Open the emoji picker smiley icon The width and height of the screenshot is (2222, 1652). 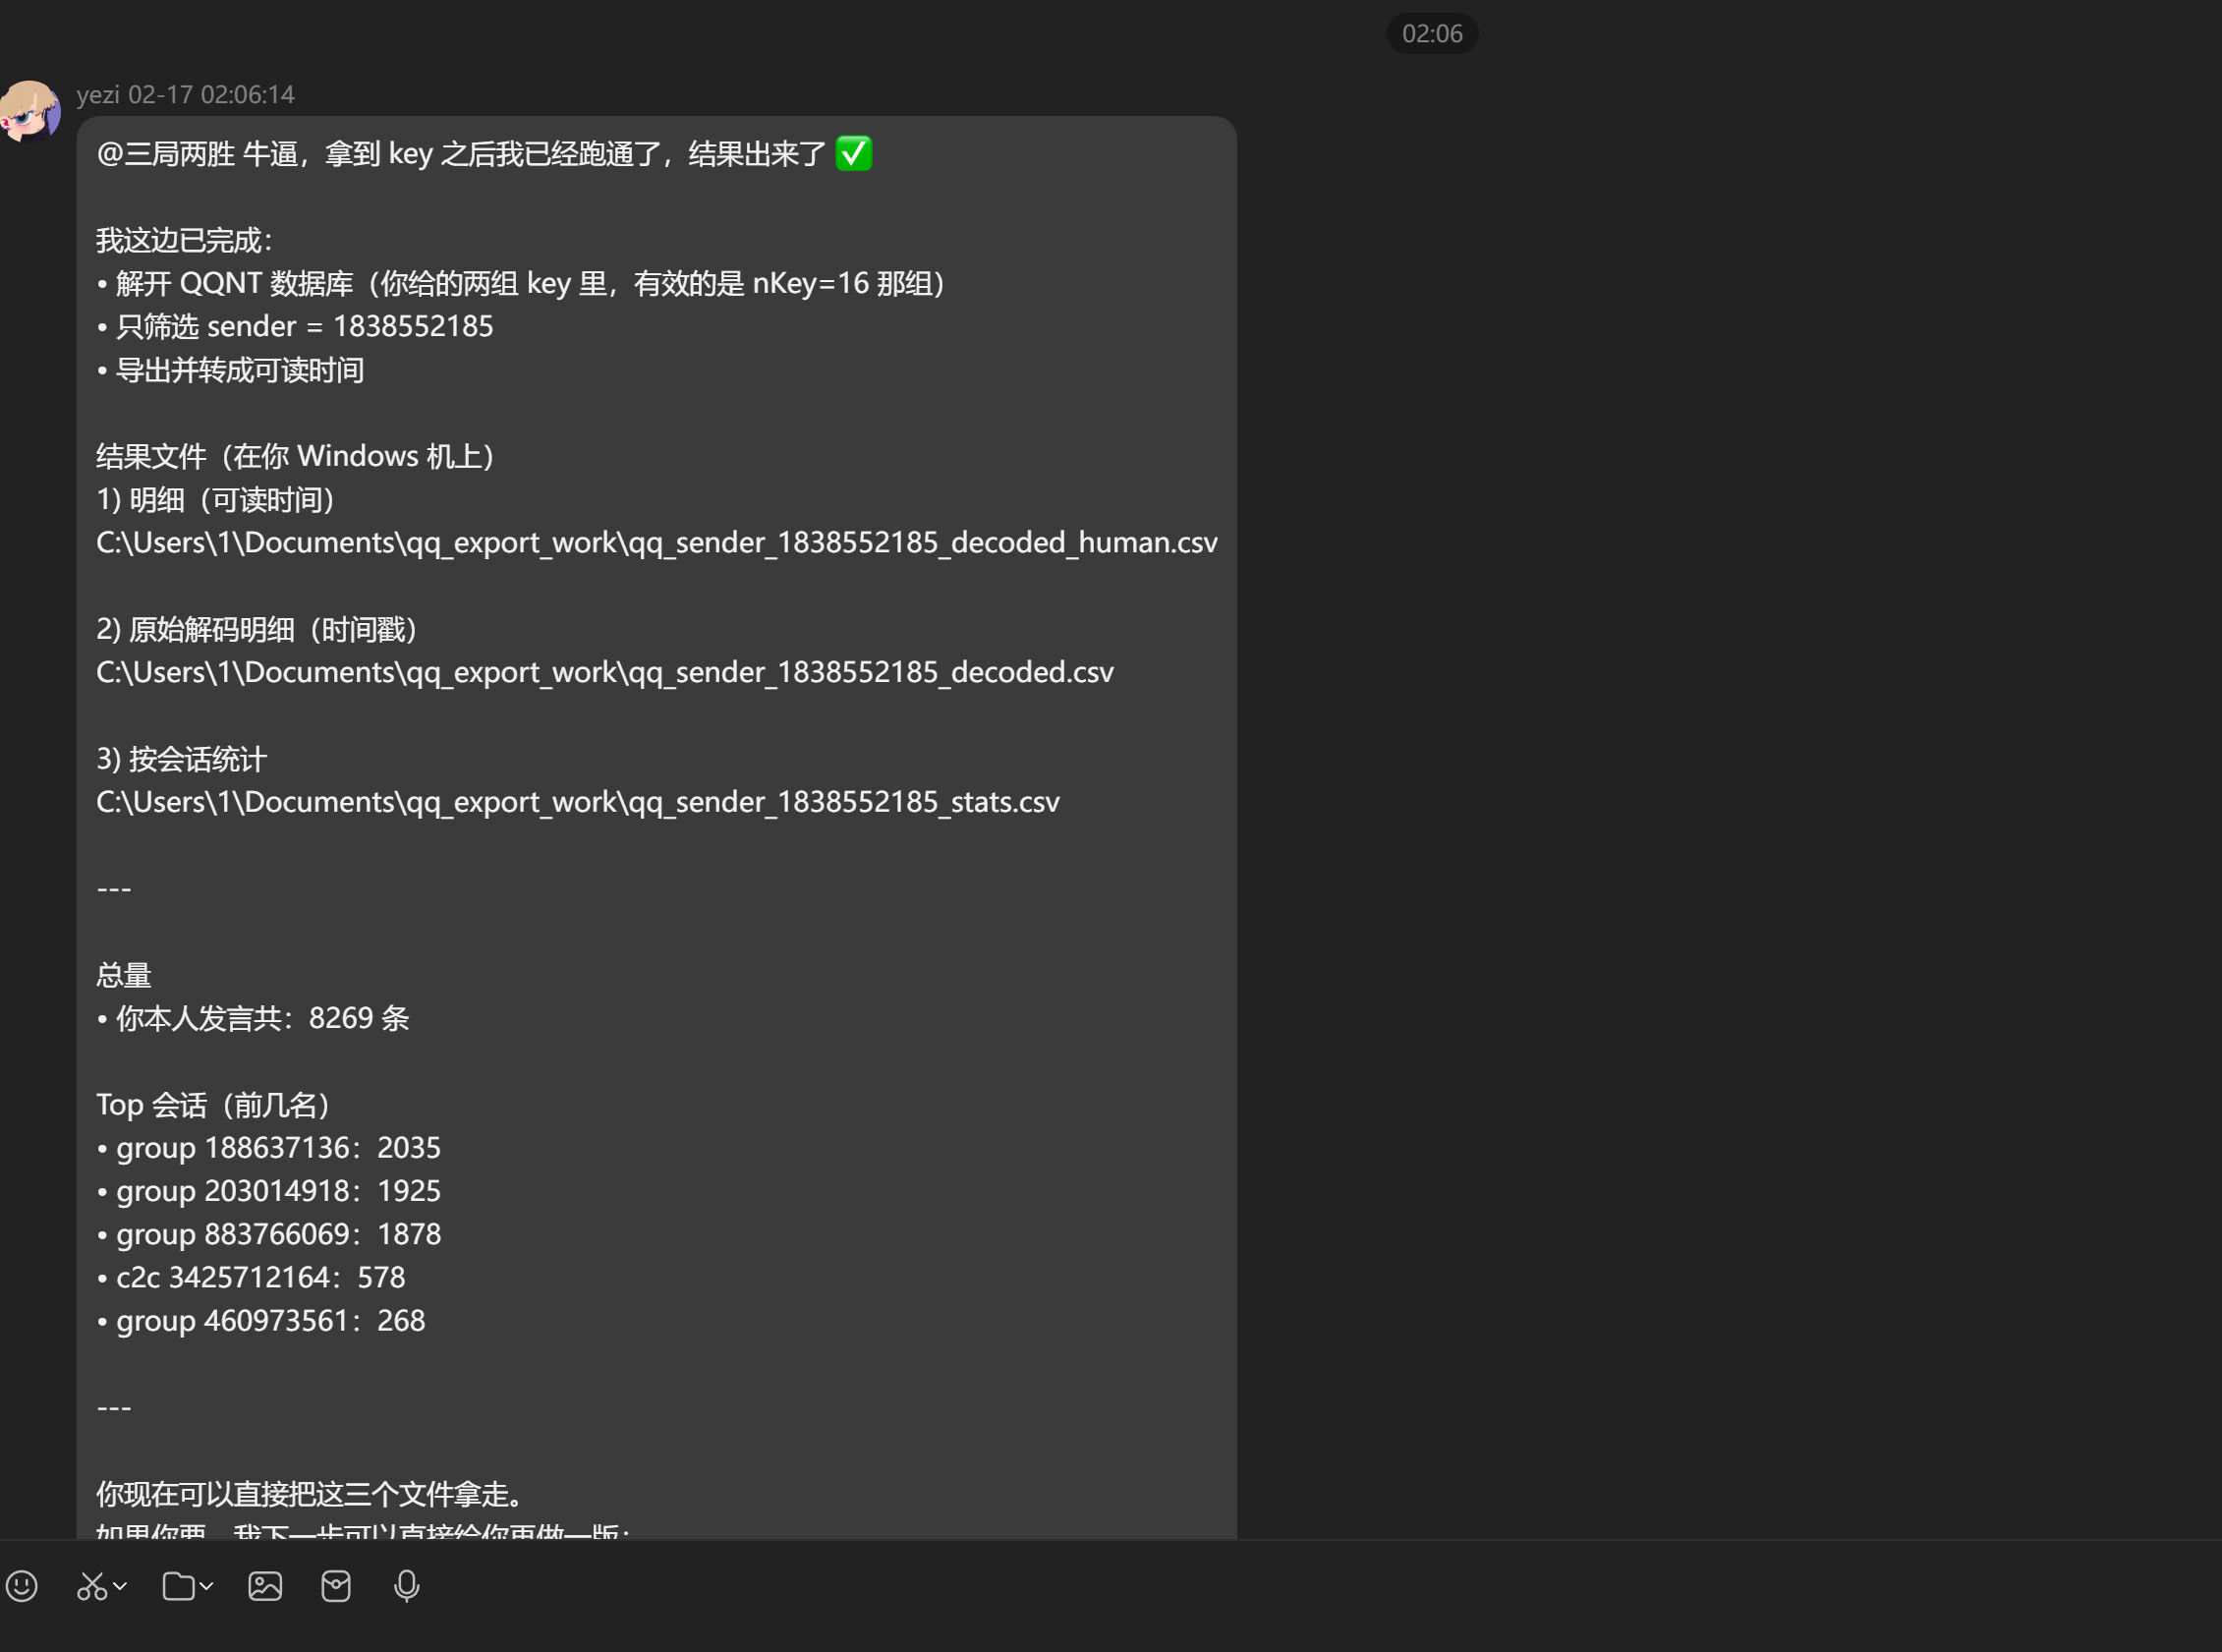22,1586
